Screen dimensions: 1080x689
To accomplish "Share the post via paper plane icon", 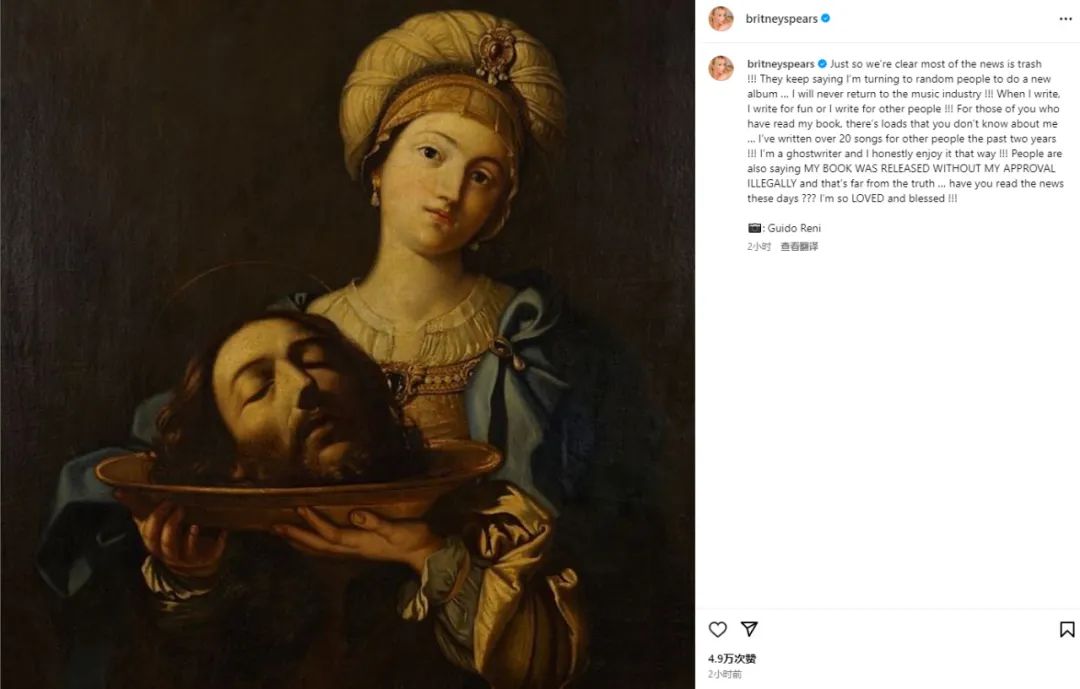I will 749,628.
